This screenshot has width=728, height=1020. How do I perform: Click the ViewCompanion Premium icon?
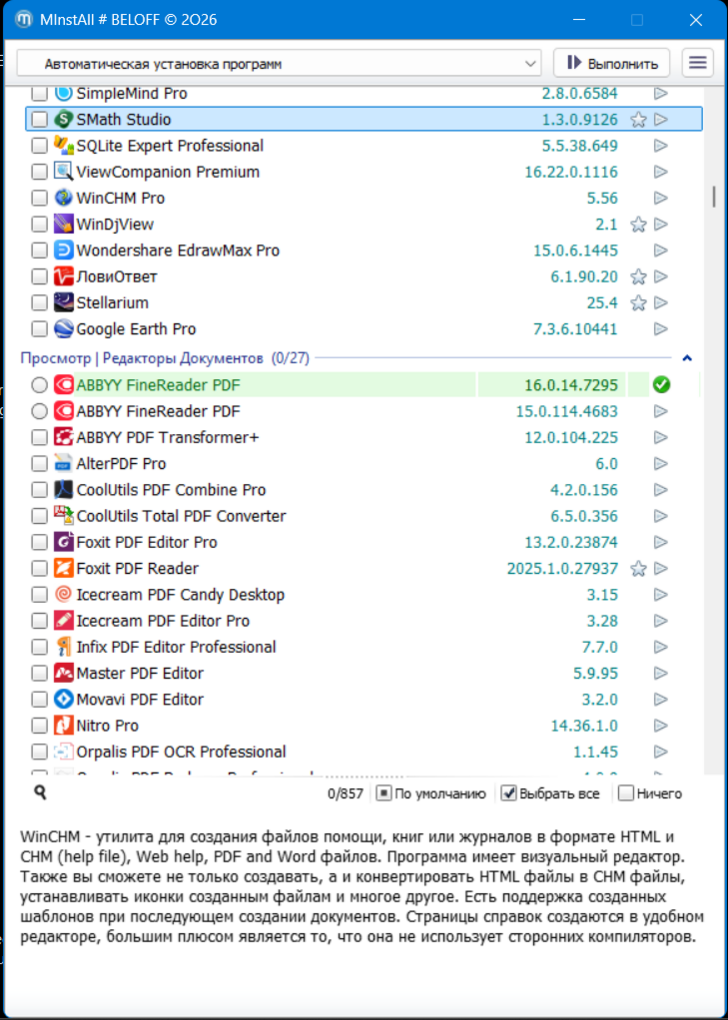(x=63, y=172)
